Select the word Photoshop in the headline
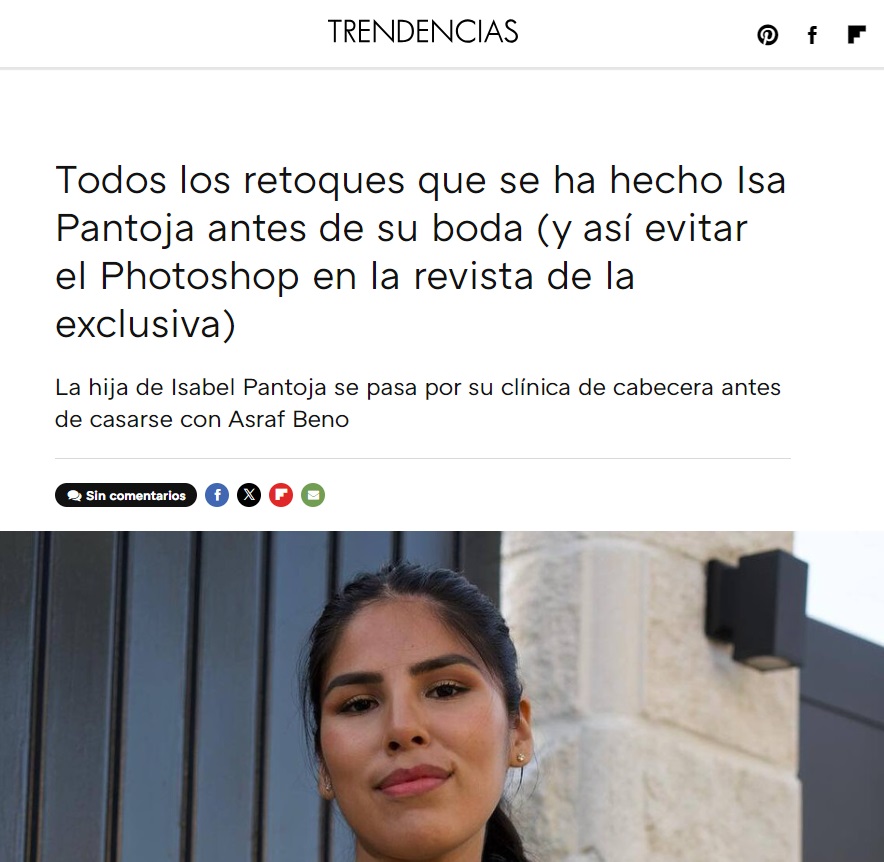Viewport: 884px width, 862px height. coord(200,277)
